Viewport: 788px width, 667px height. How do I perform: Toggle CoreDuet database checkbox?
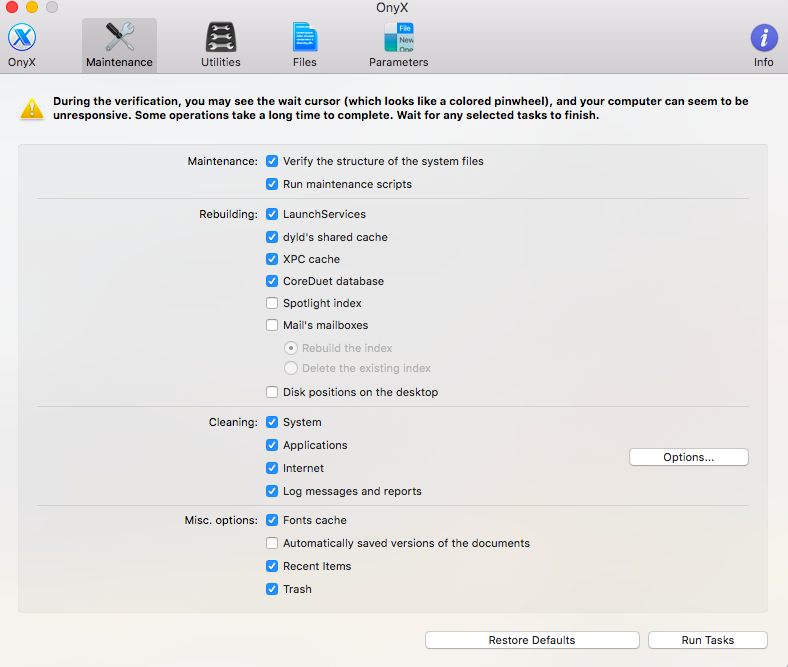(x=272, y=281)
